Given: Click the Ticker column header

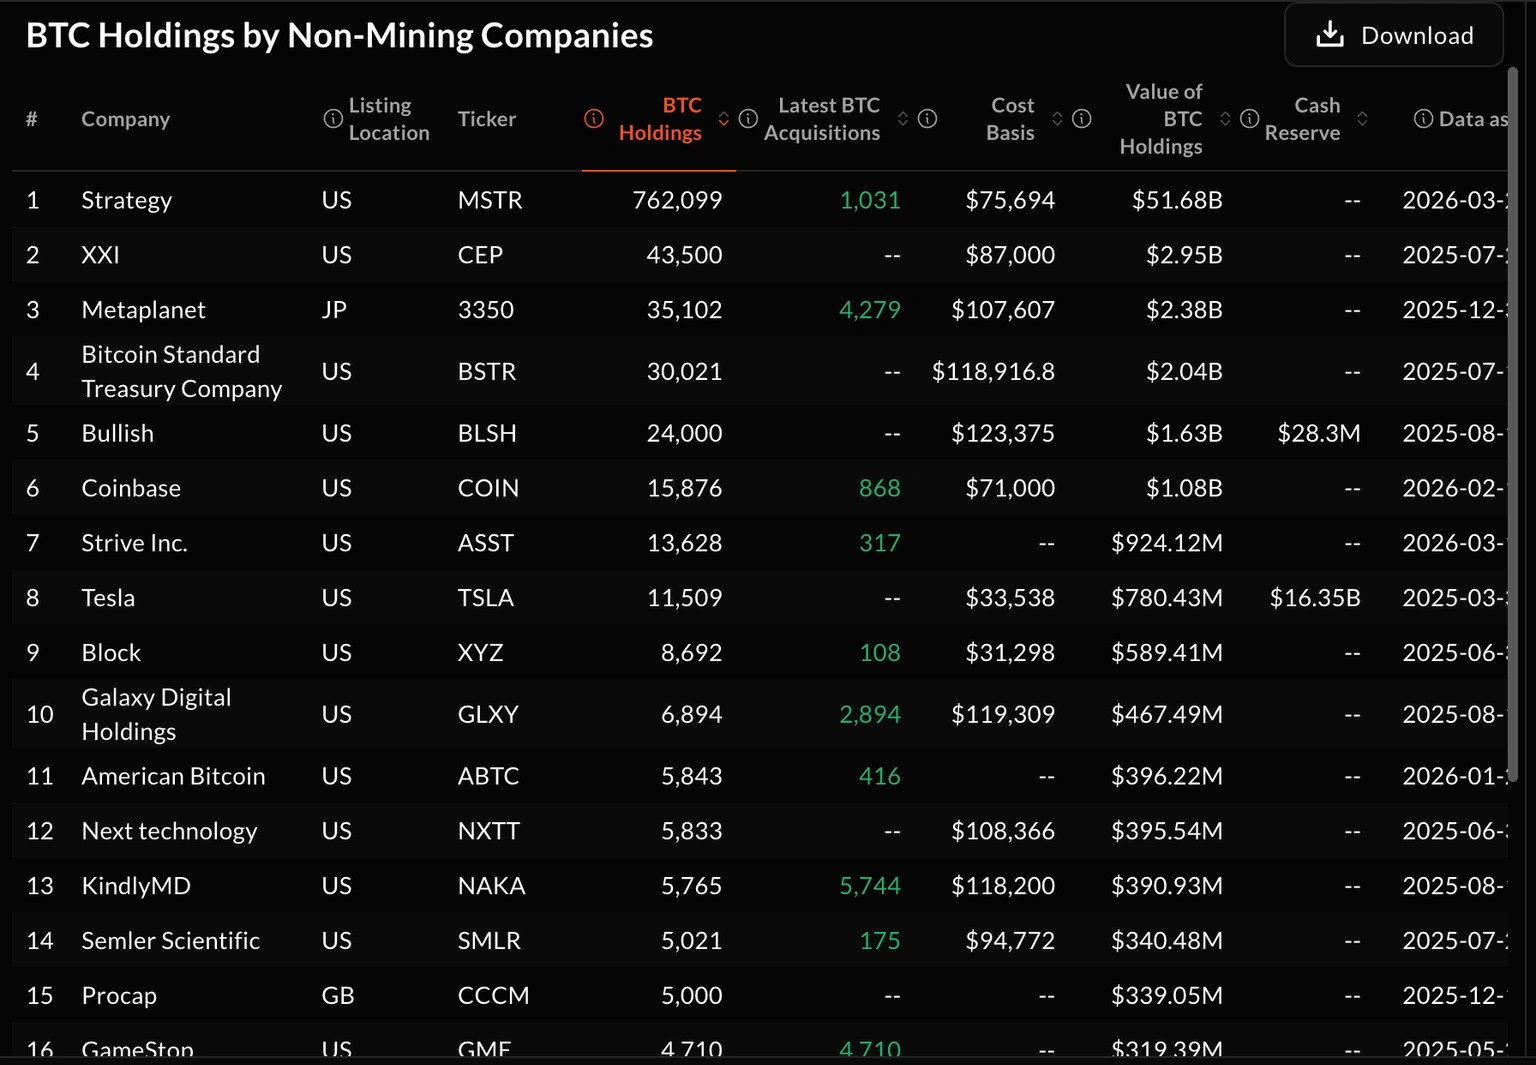Looking at the screenshot, I should 487,119.
